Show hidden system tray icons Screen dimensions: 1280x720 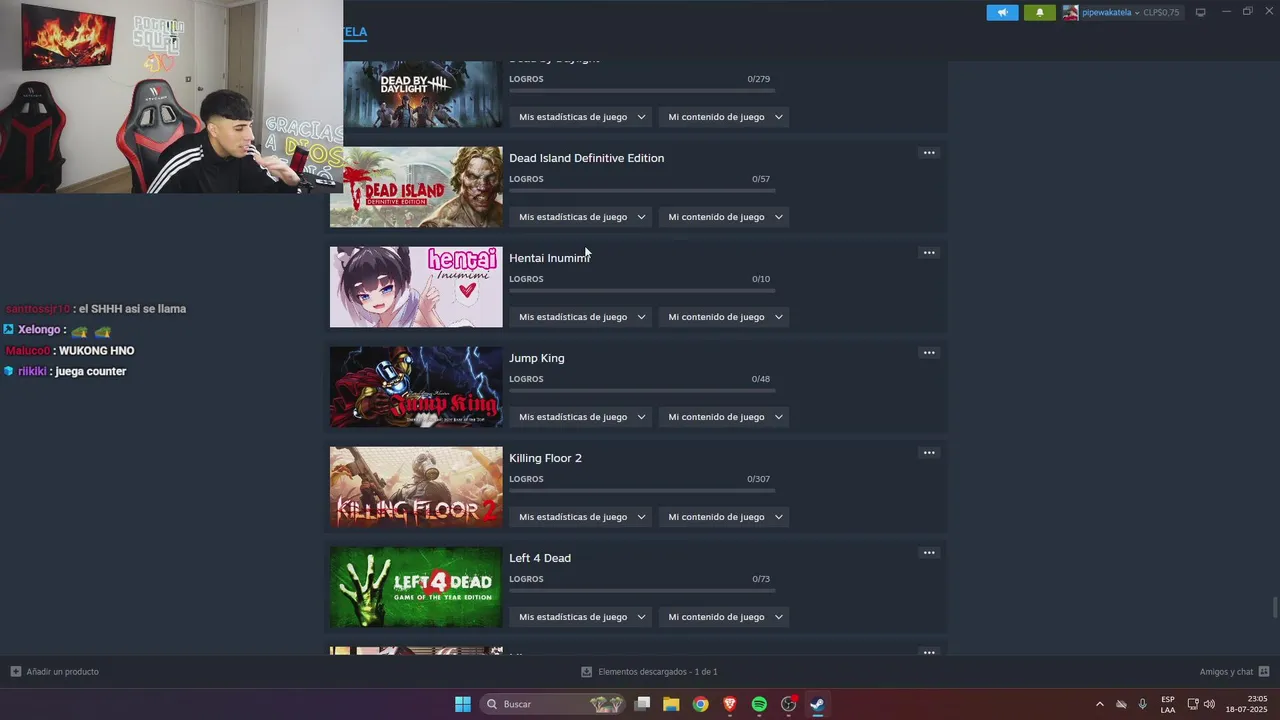pyautogui.click(x=1100, y=704)
